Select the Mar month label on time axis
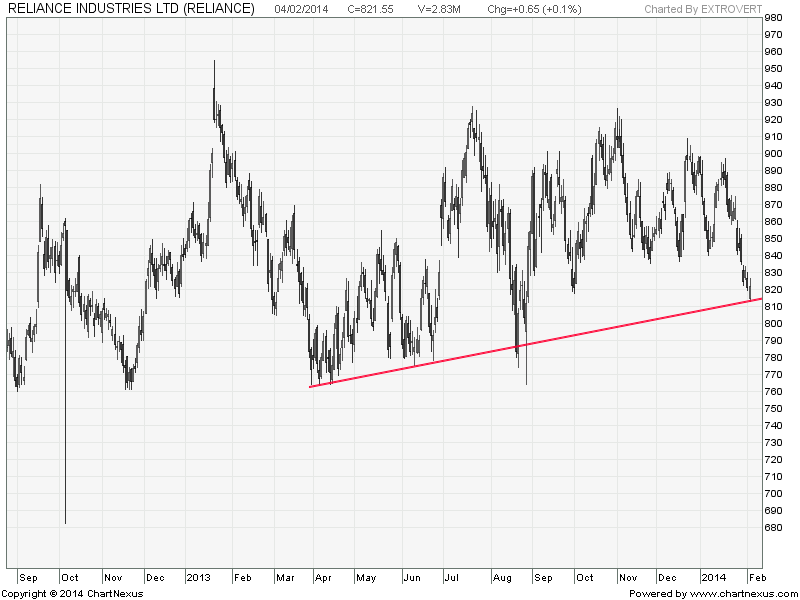The width and height of the screenshot is (800, 600). click(x=287, y=578)
